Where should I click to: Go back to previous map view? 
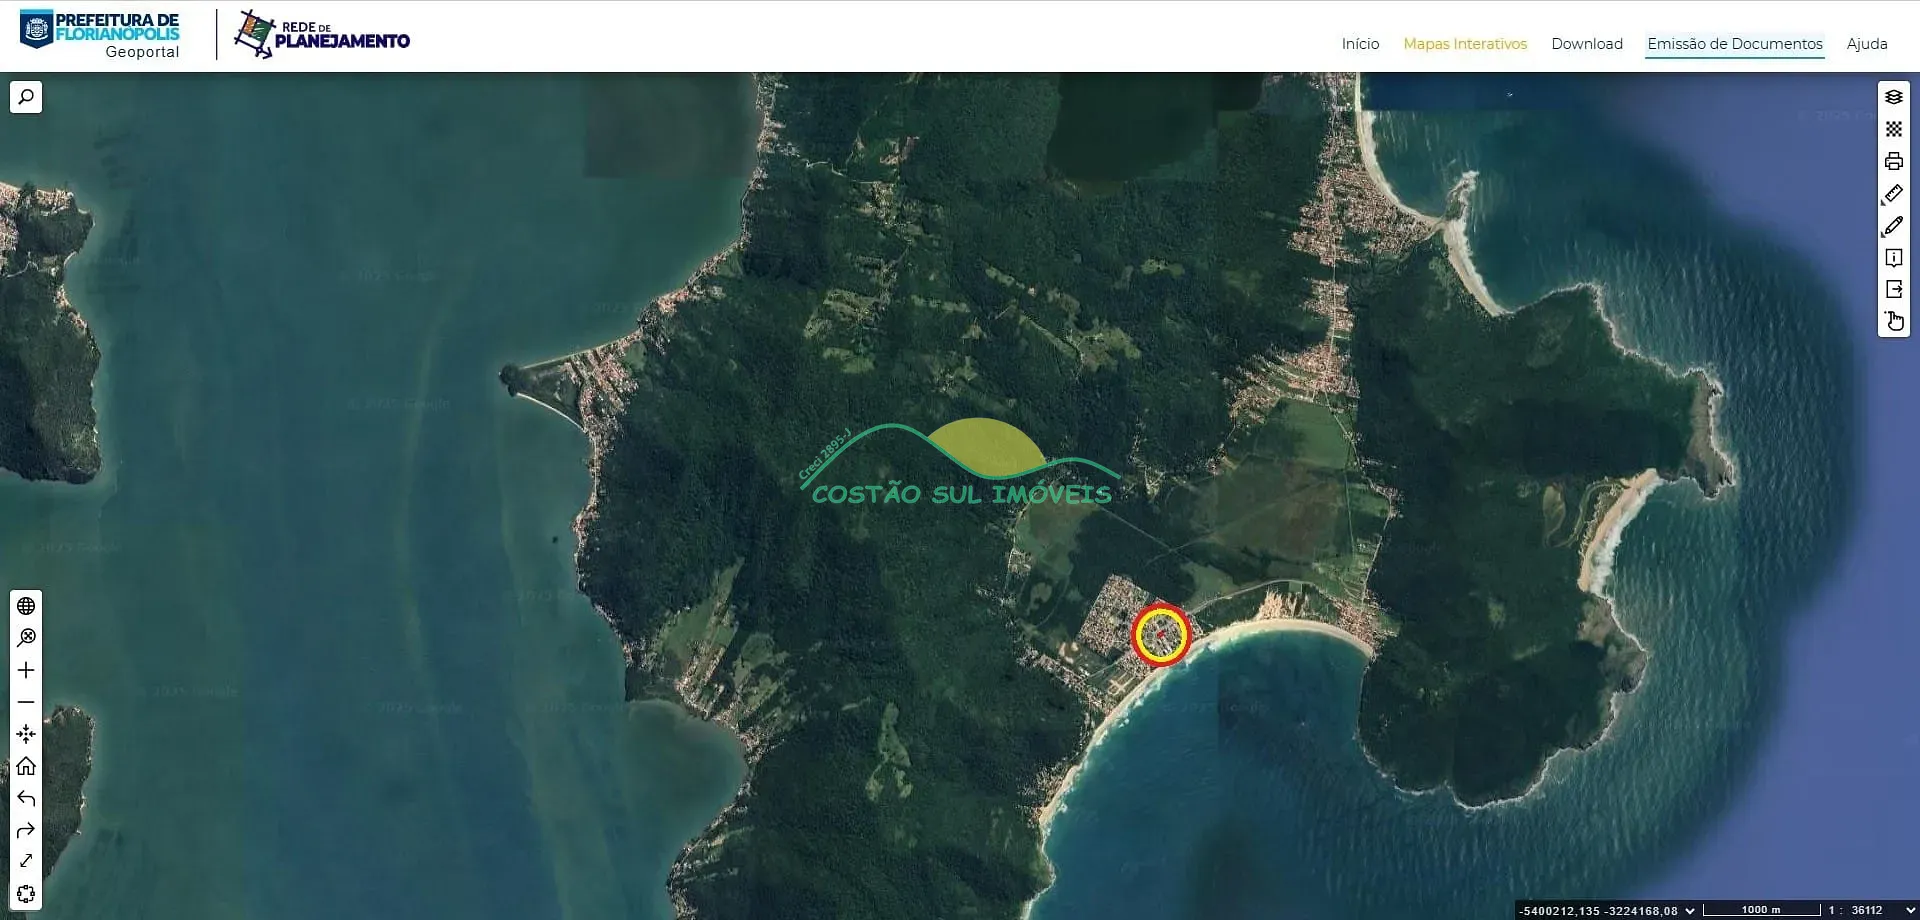coord(26,798)
